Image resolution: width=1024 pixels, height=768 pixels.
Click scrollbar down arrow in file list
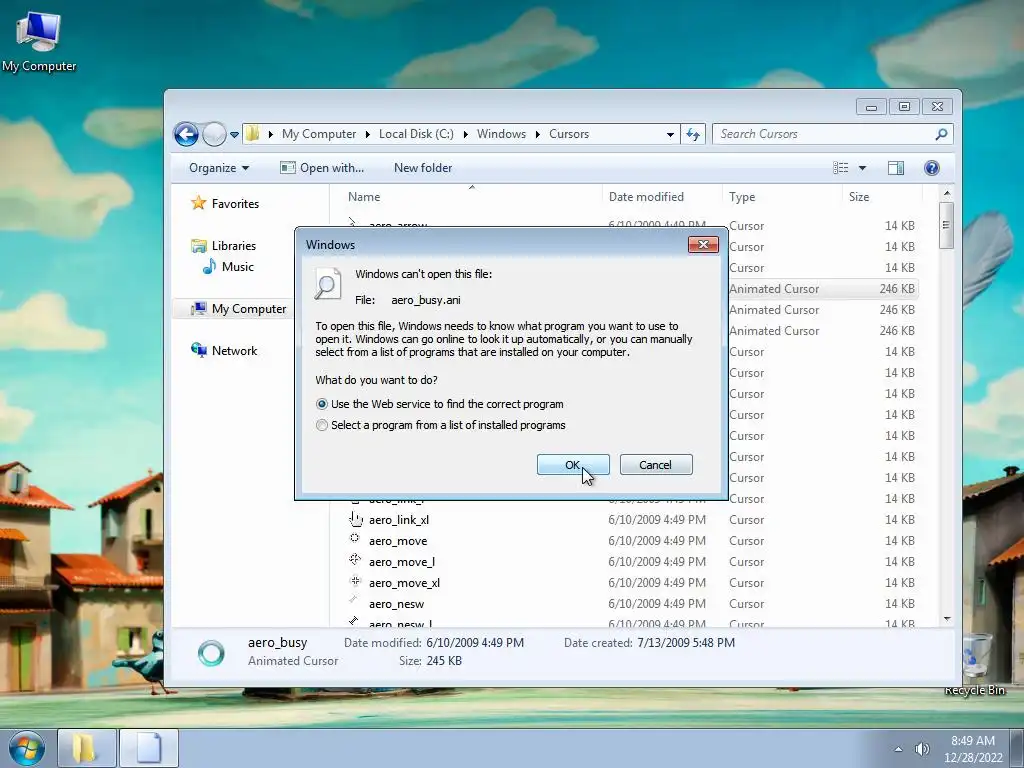pyautogui.click(x=947, y=618)
